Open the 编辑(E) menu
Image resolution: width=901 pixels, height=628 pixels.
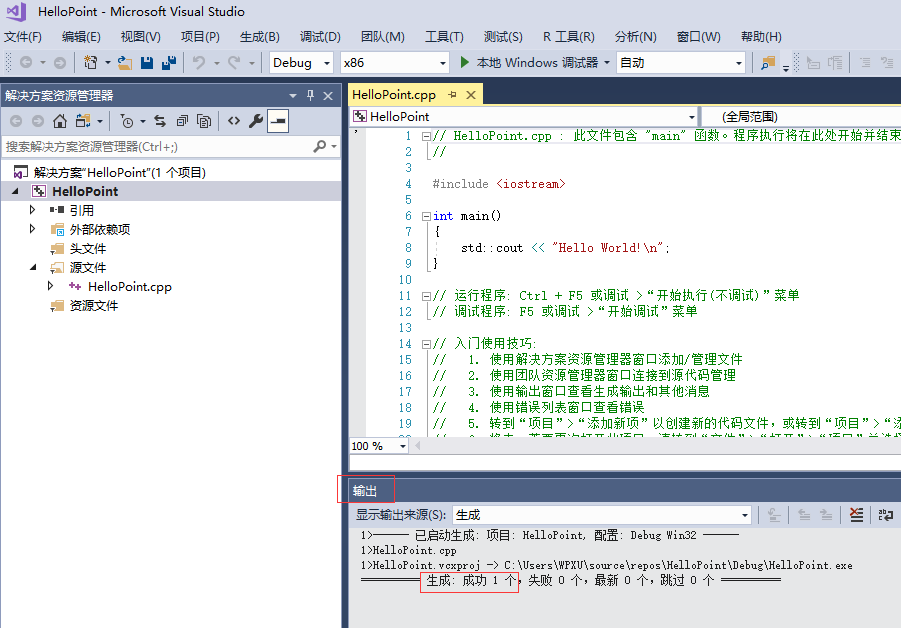pos(81,37)
